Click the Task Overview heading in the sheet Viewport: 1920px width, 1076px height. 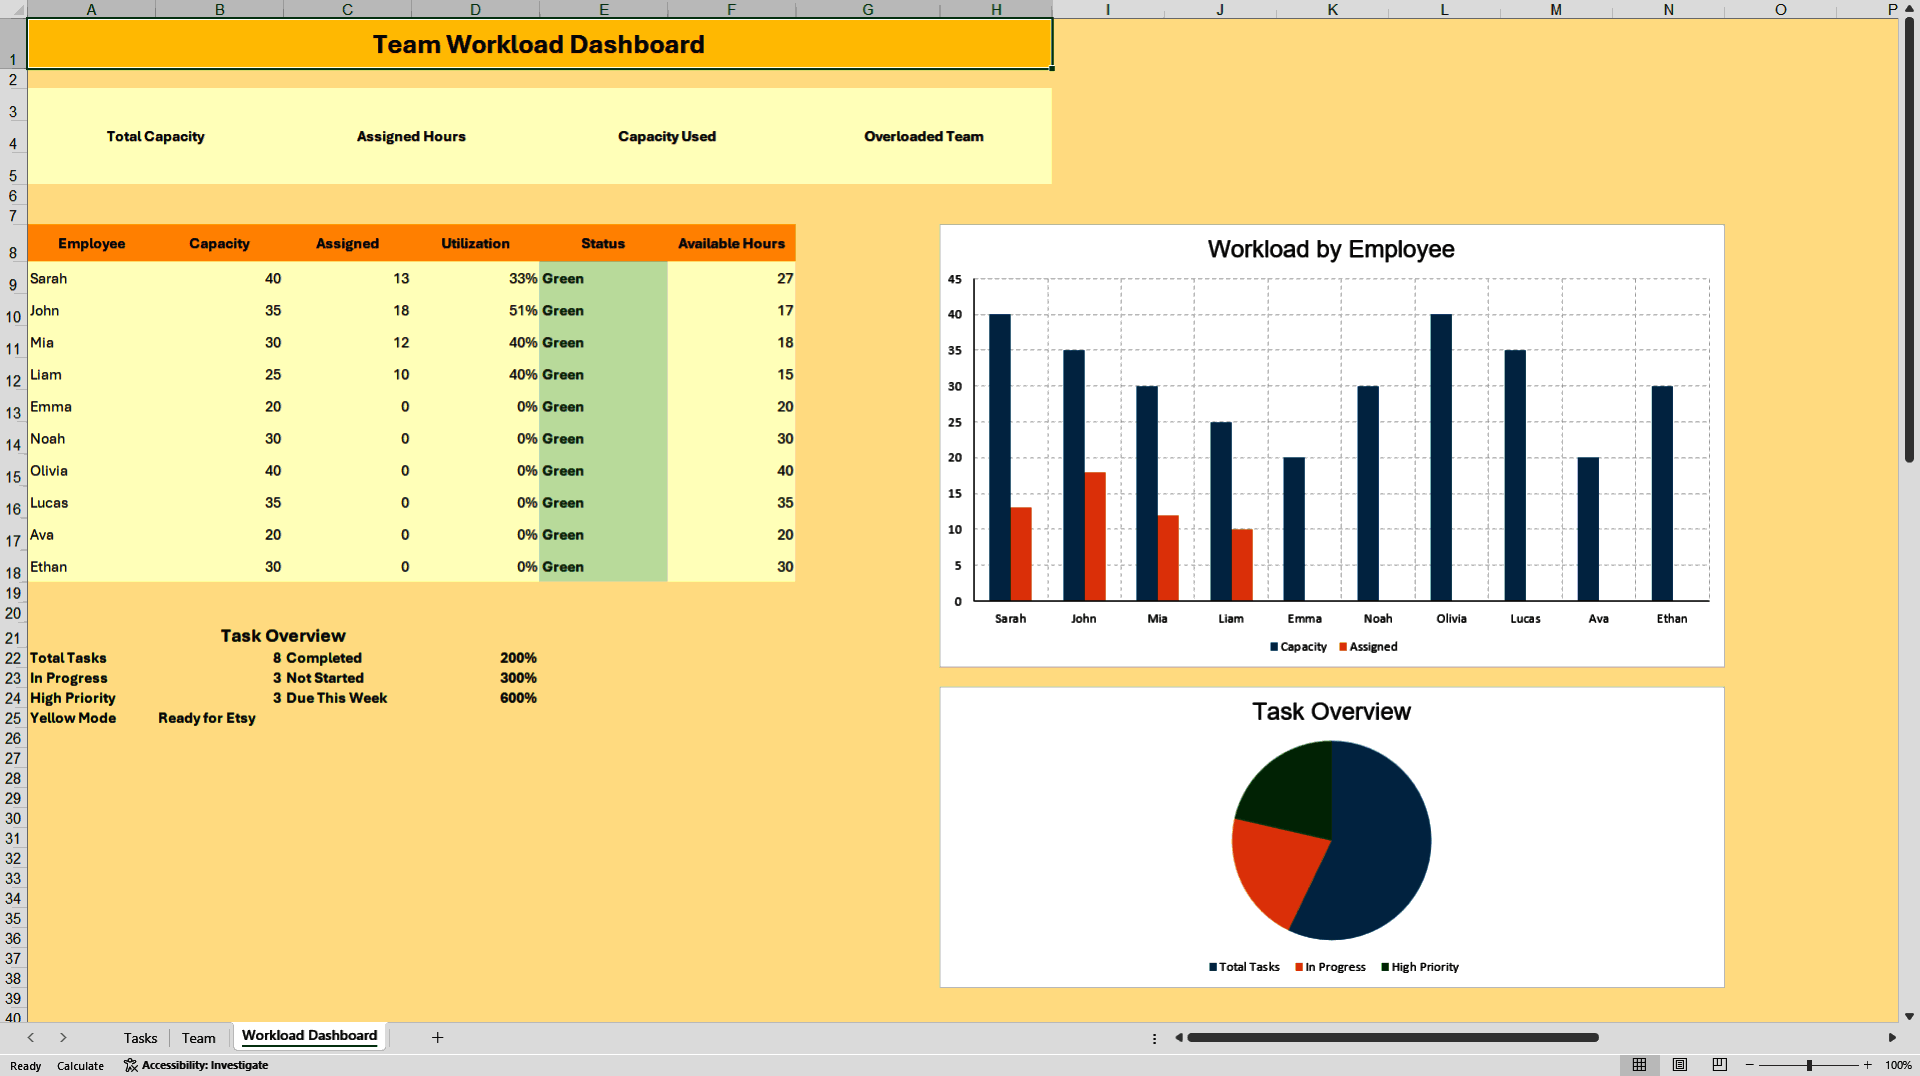point(283,636)
